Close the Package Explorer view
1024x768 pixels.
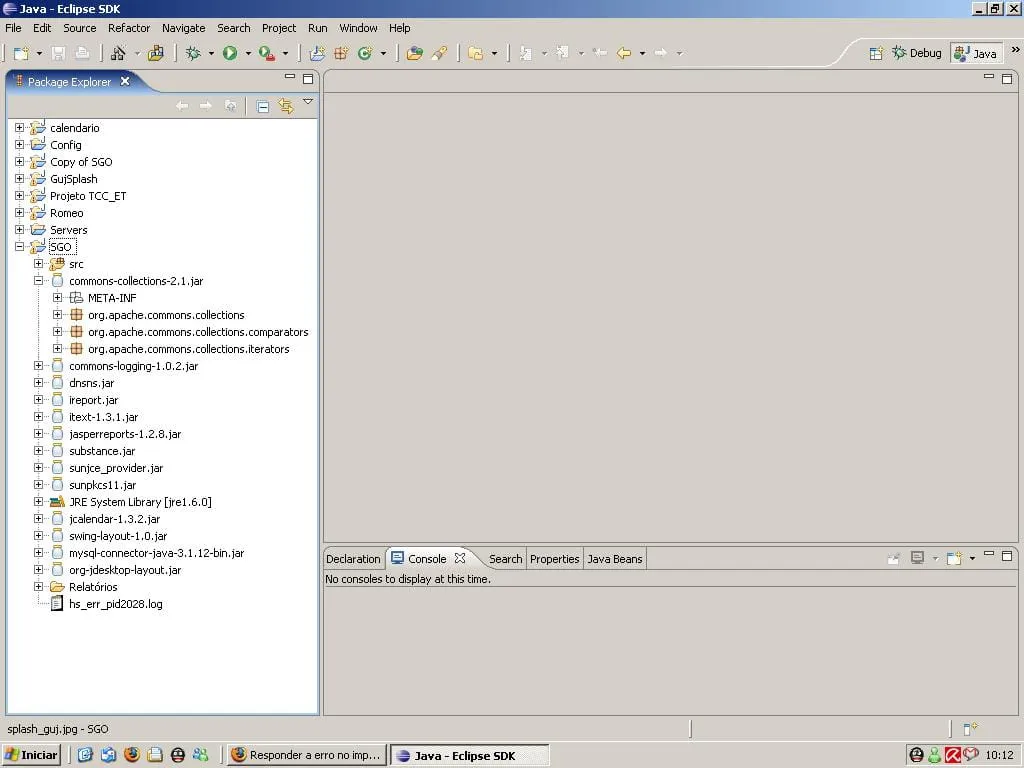point(125,81)
